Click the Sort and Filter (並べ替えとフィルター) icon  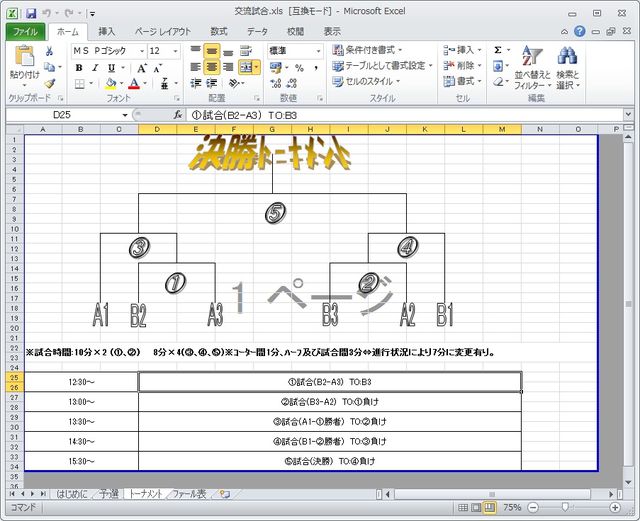pos(532,65)
